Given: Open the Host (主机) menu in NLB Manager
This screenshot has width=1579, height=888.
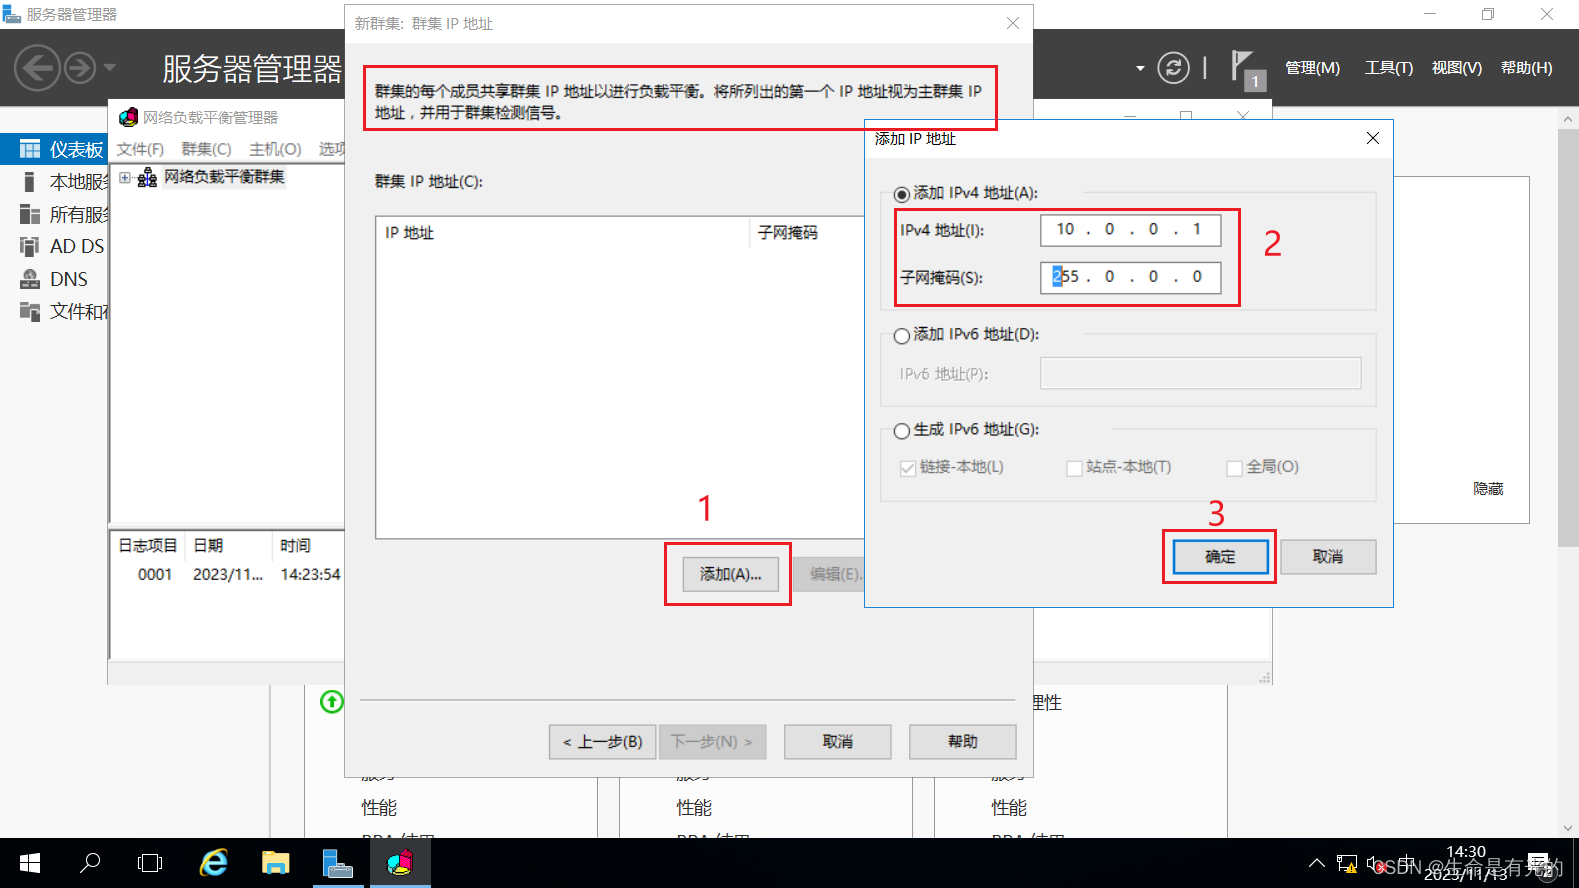Looking at the screenshot, I should click(275, 149).
